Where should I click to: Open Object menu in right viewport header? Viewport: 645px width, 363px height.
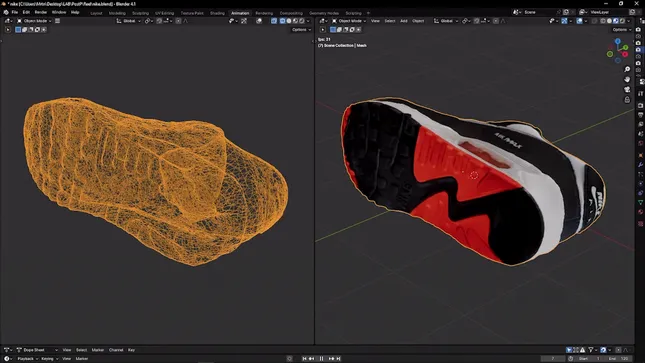418,21
